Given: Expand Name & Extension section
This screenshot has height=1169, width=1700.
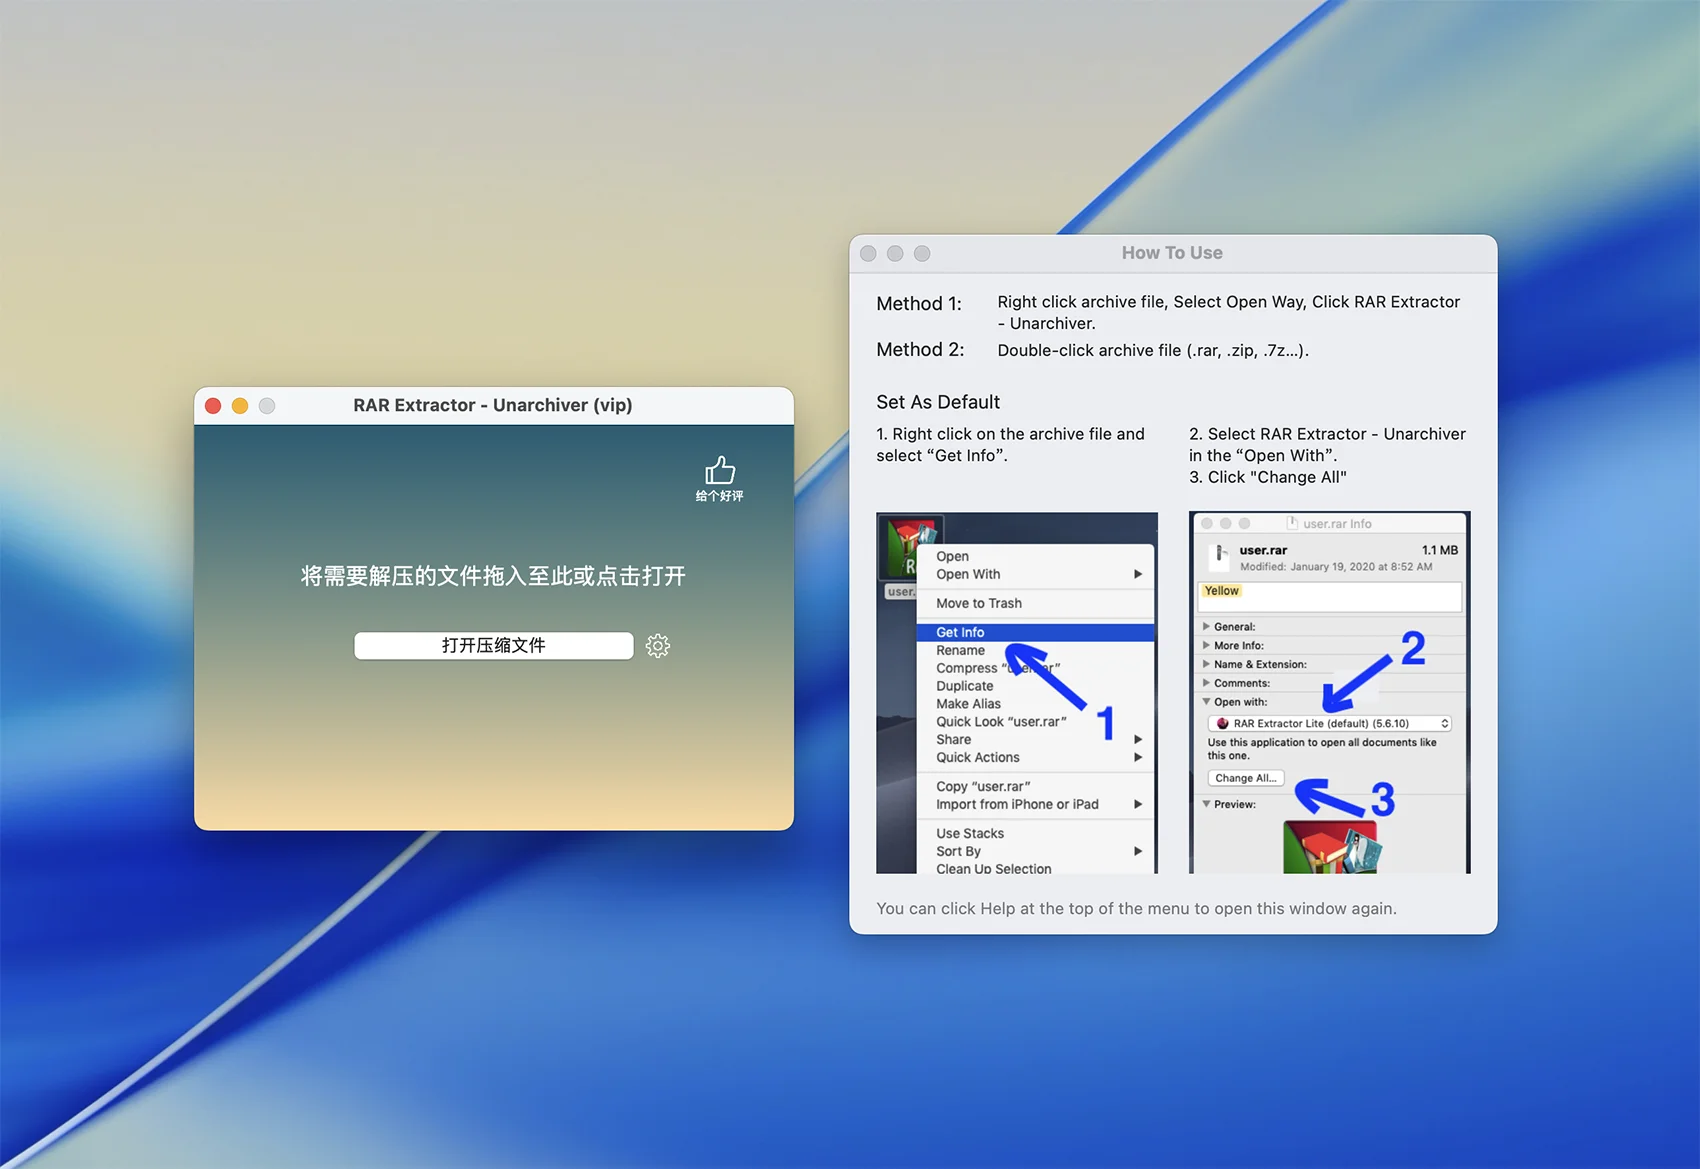Looking at the screenshot, I should point(1206,664).
